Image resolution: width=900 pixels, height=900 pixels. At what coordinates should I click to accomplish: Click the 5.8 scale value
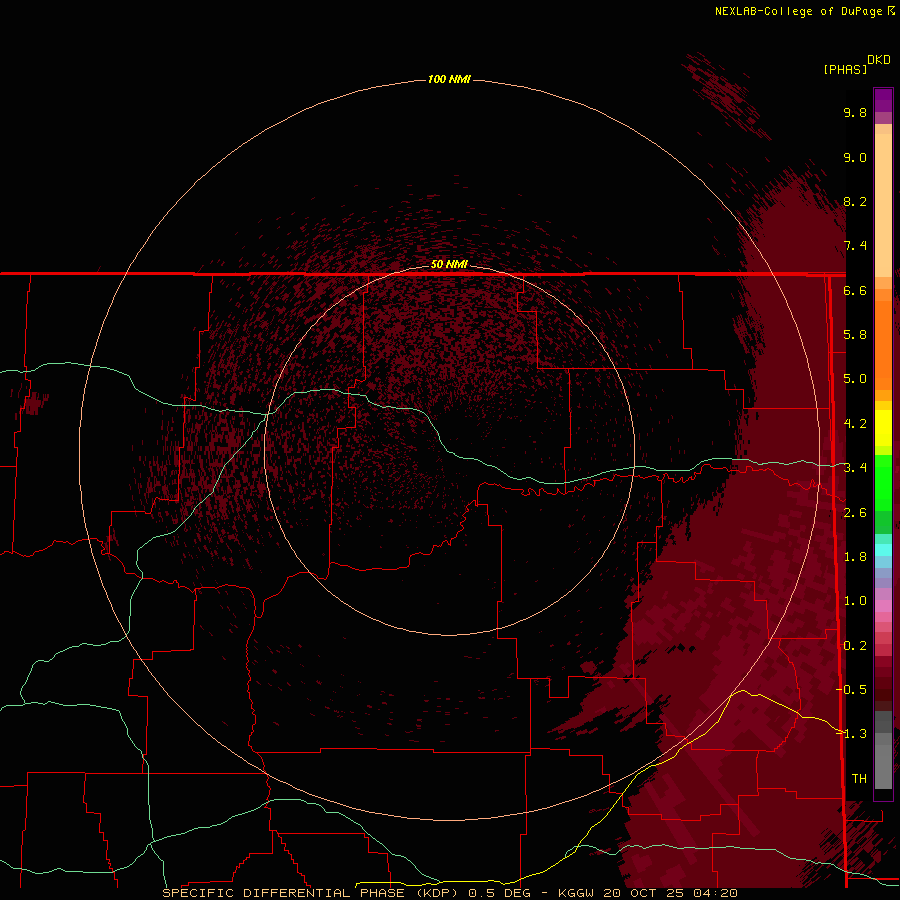[855, 335]
